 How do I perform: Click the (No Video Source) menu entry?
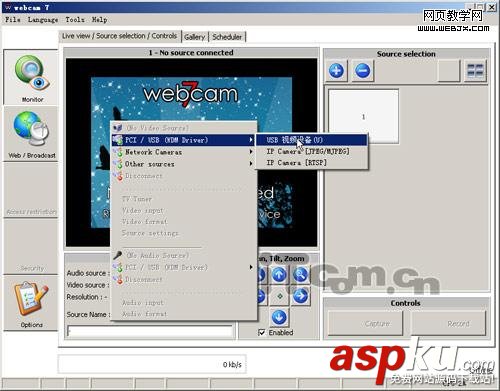click(x=184, y=128)
